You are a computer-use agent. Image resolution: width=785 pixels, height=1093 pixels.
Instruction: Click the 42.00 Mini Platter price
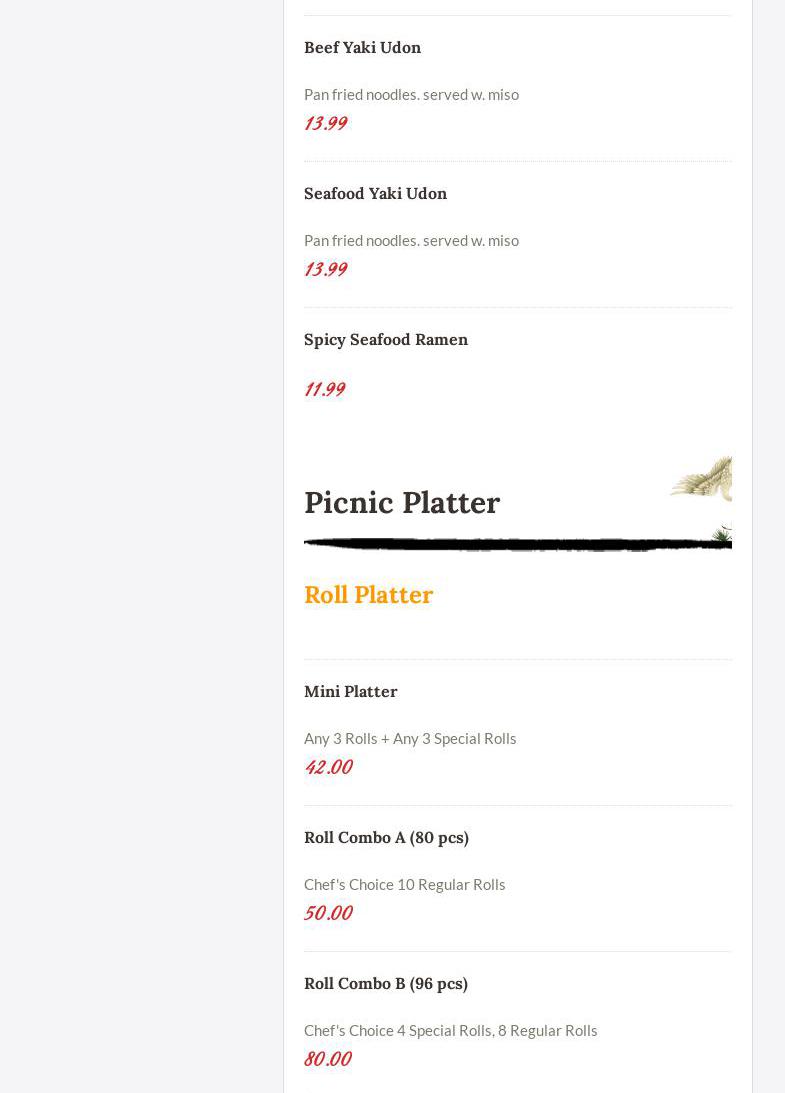328,766
